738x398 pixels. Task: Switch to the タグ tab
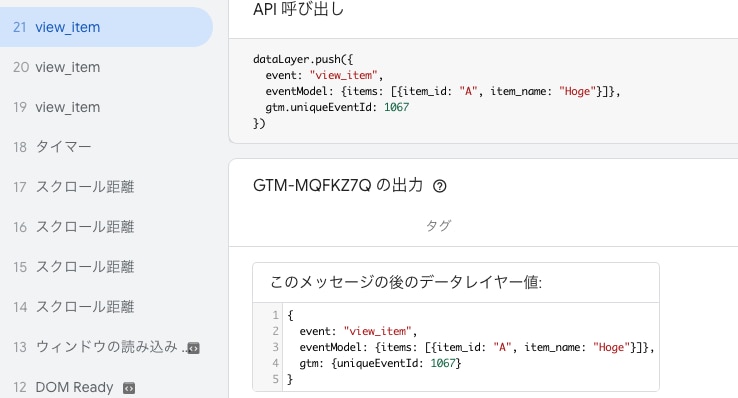click(x=438, y=226)
